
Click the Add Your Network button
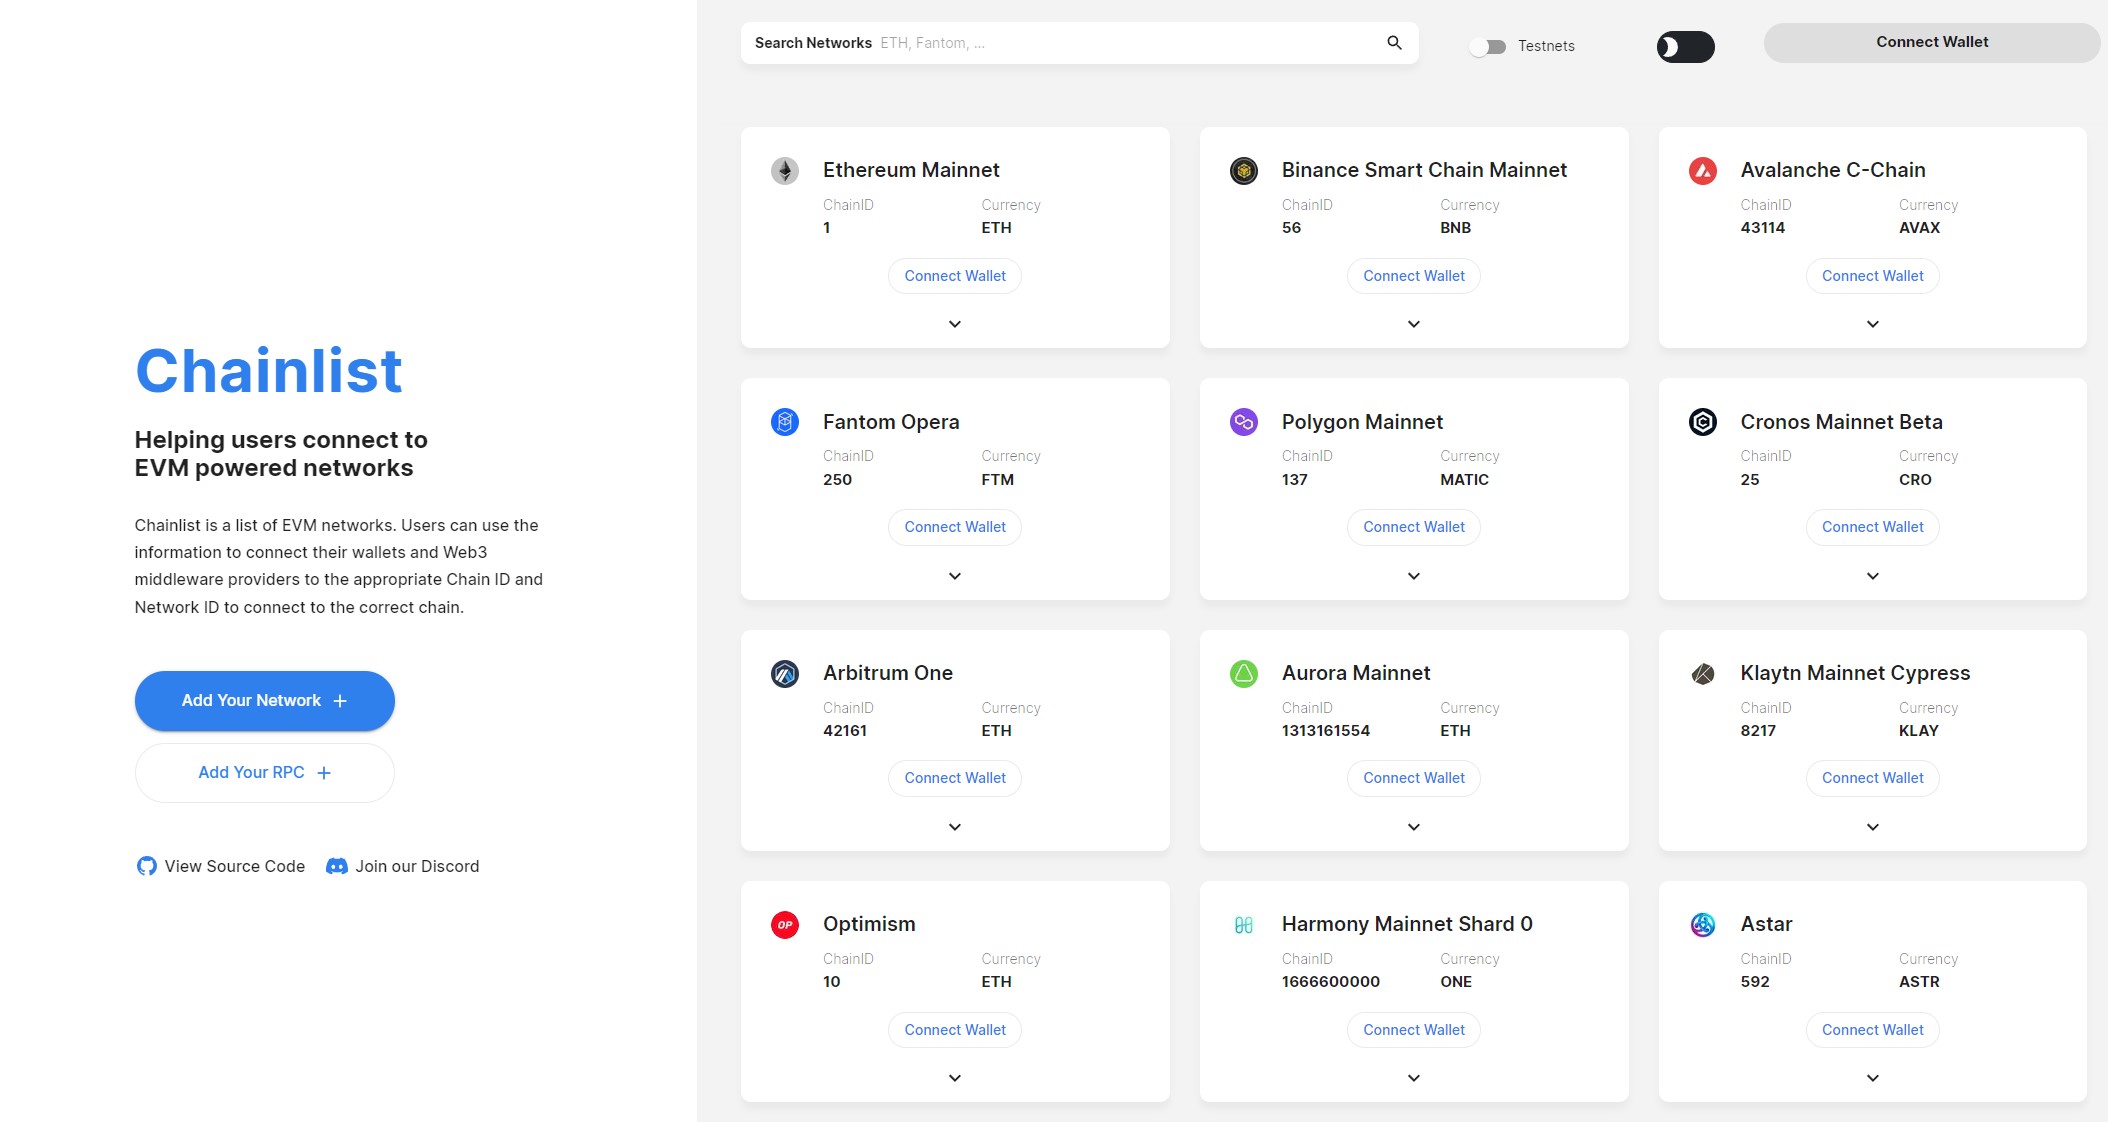pyautogui.click(x=265, y=701)
